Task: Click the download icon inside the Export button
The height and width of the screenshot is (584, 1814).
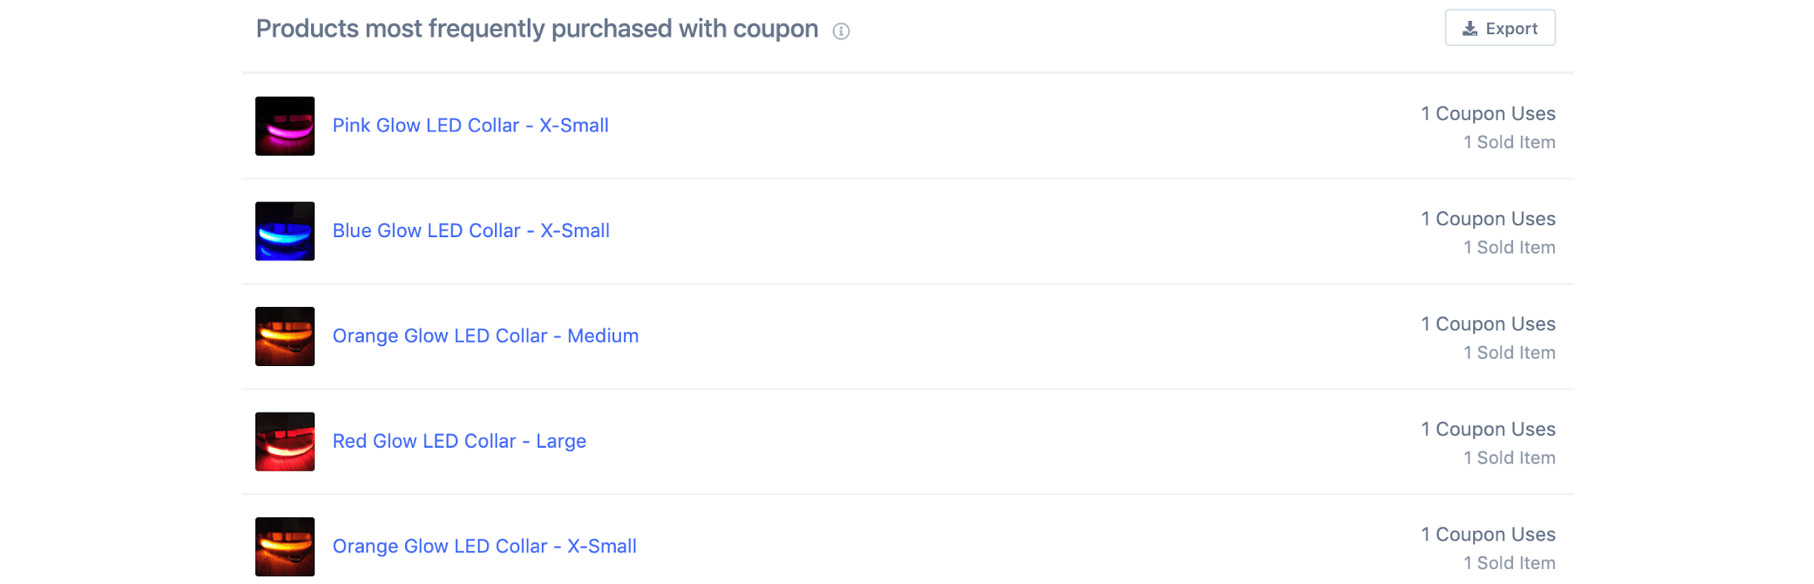Action: click(x=1469, y=28)
